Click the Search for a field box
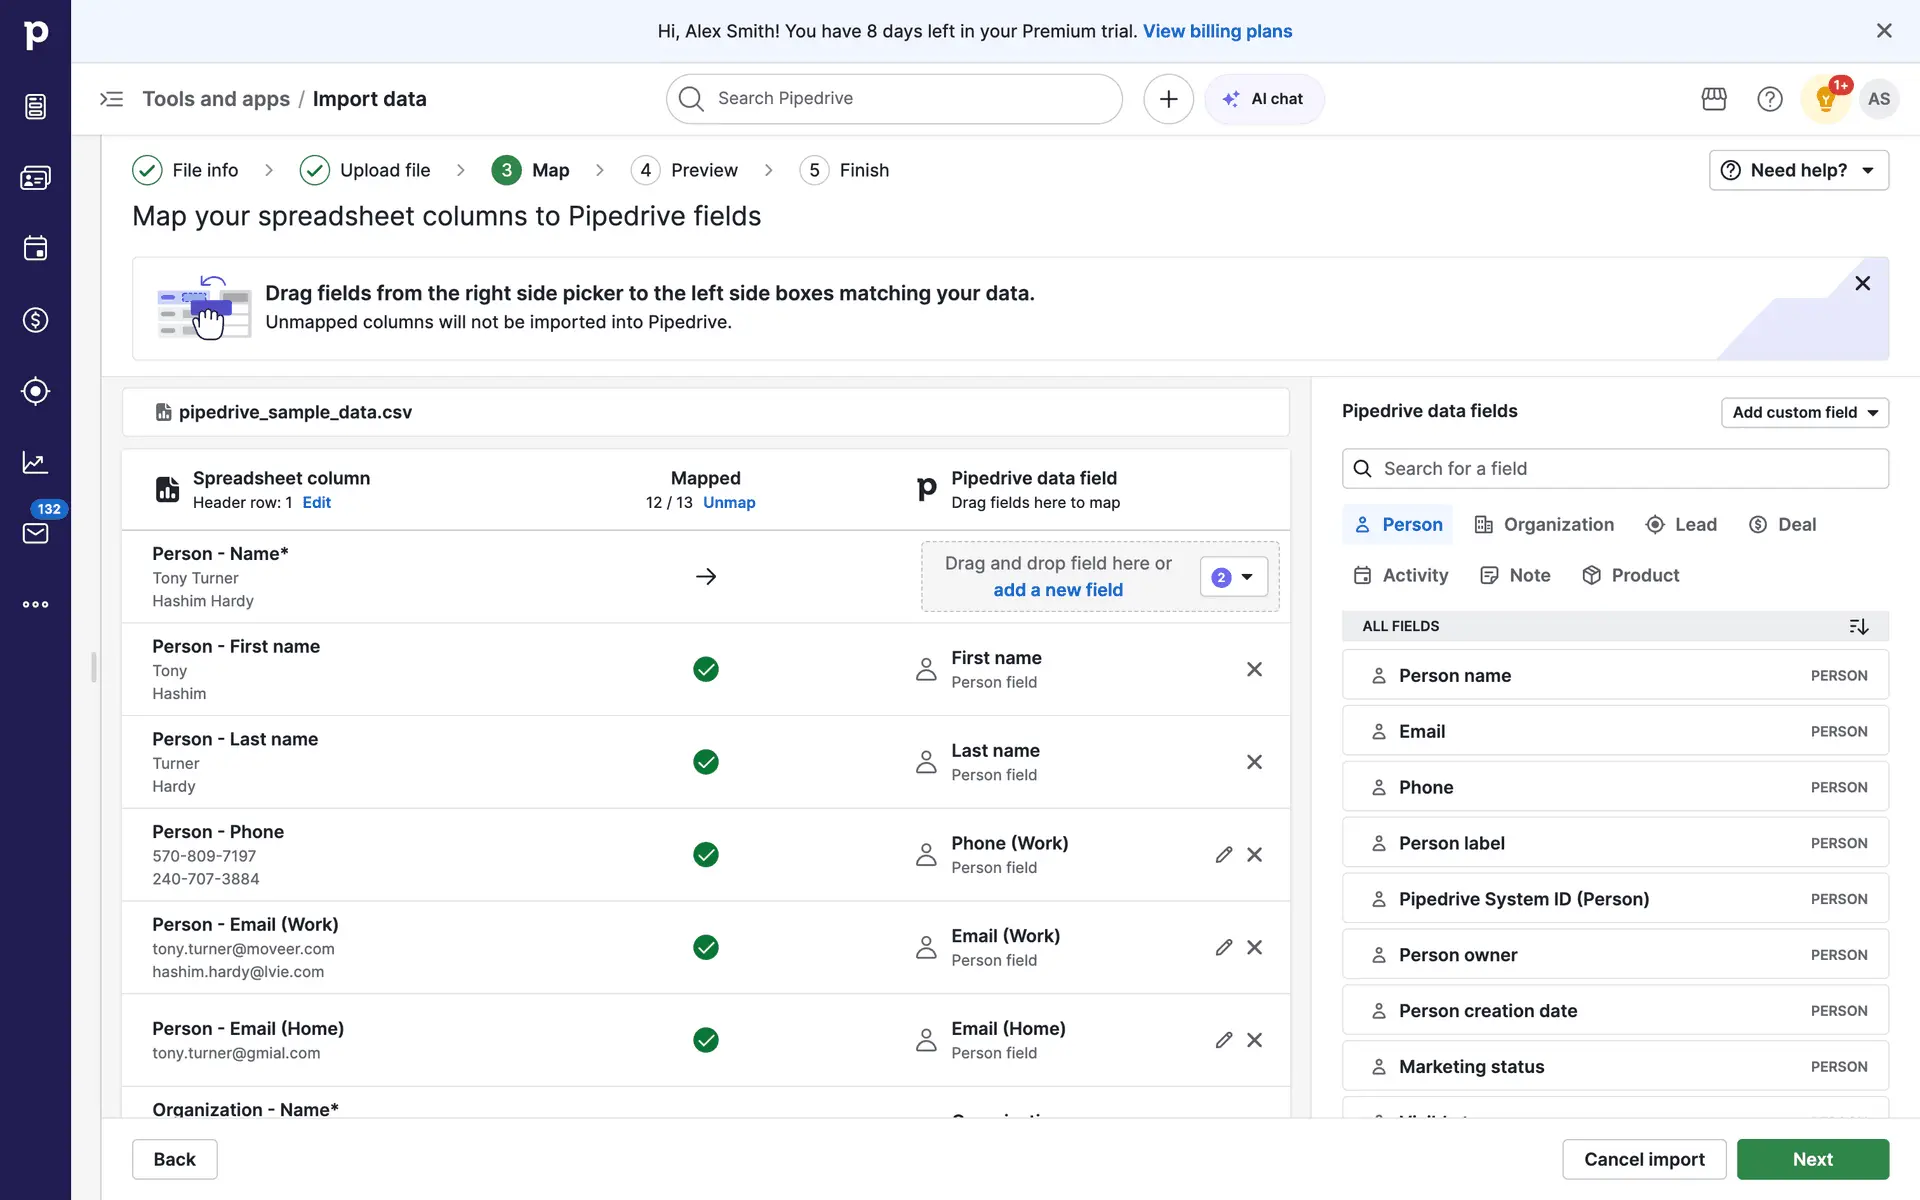 click(1614, 469)
